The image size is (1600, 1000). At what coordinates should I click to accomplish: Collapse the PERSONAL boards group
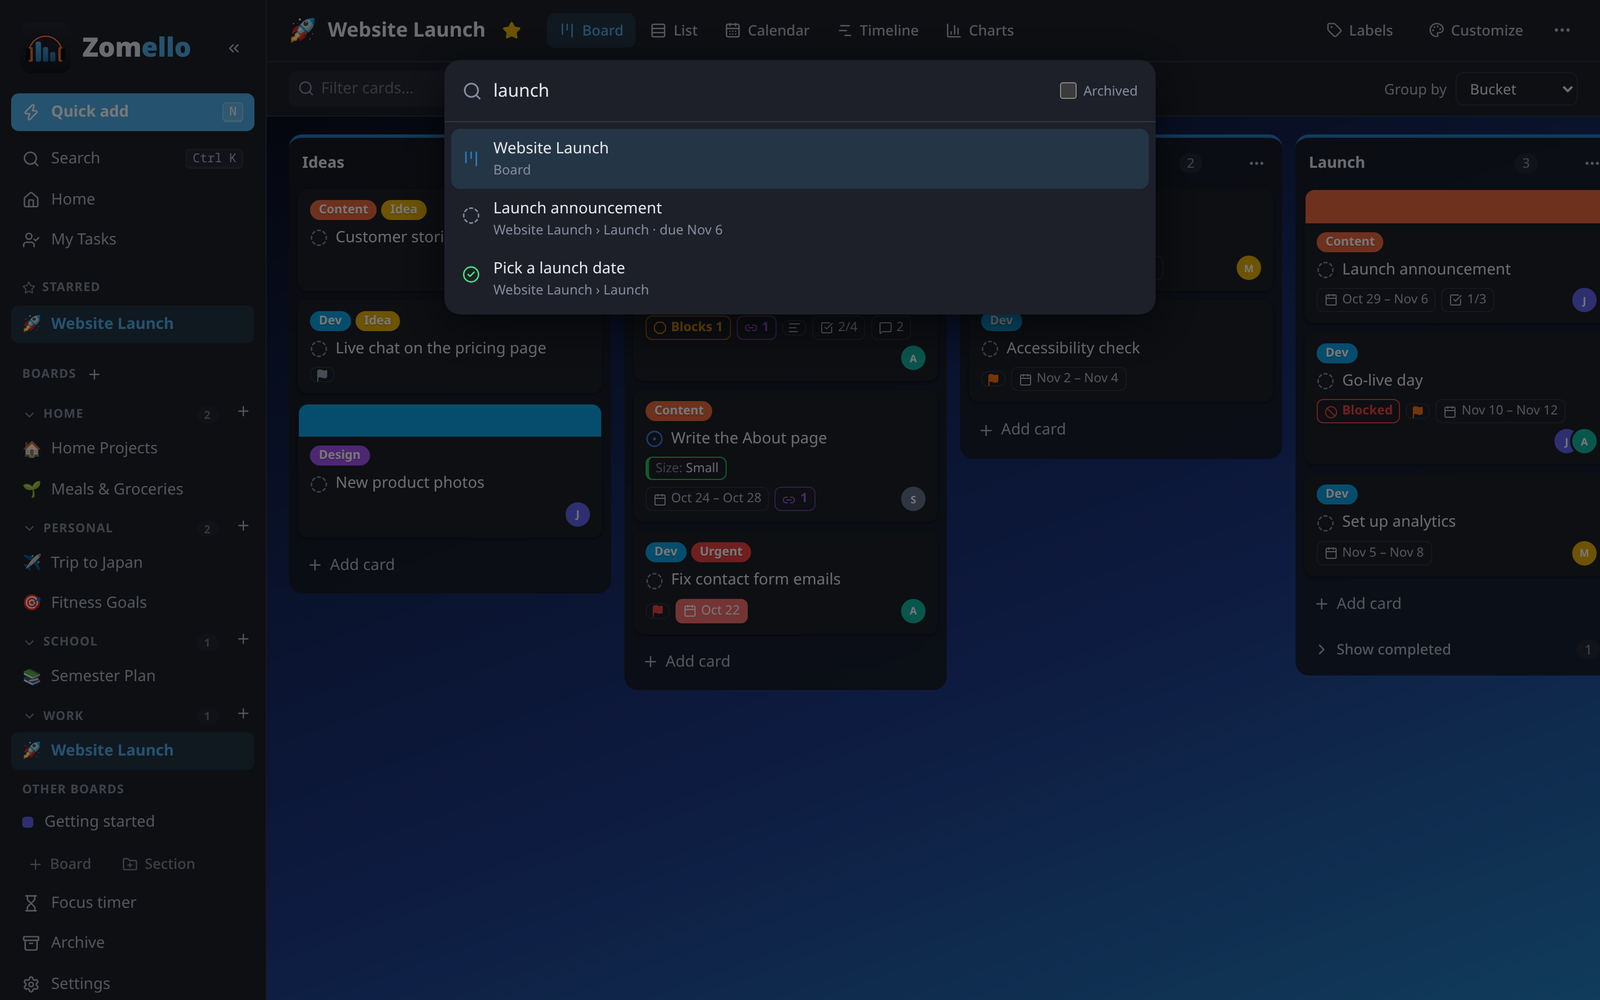pyautogui.click(x=29, y=528)
